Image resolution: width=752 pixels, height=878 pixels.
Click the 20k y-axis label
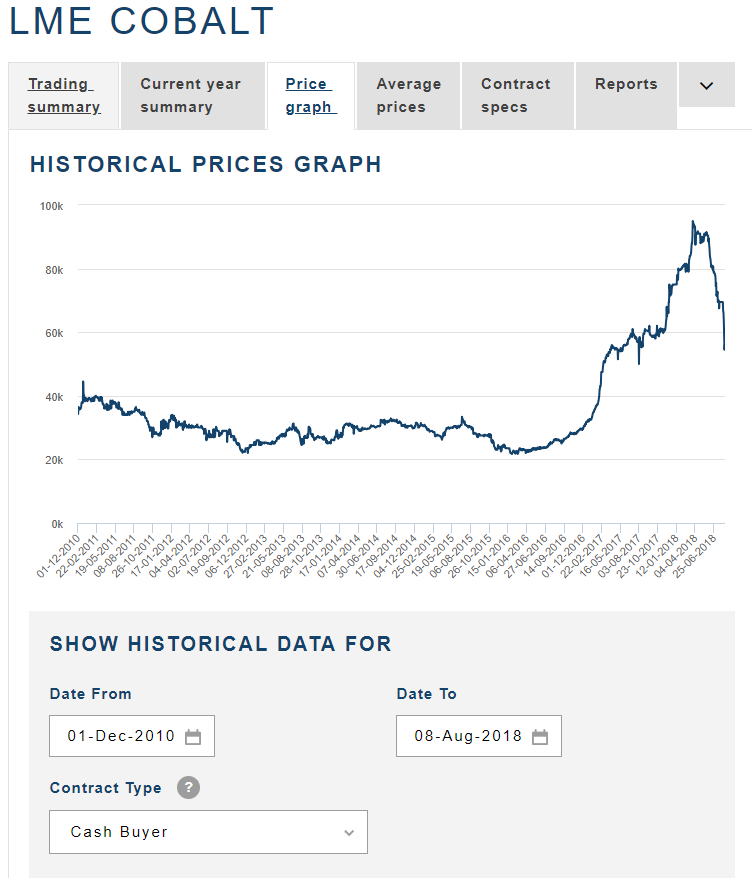tap(54, 460)
